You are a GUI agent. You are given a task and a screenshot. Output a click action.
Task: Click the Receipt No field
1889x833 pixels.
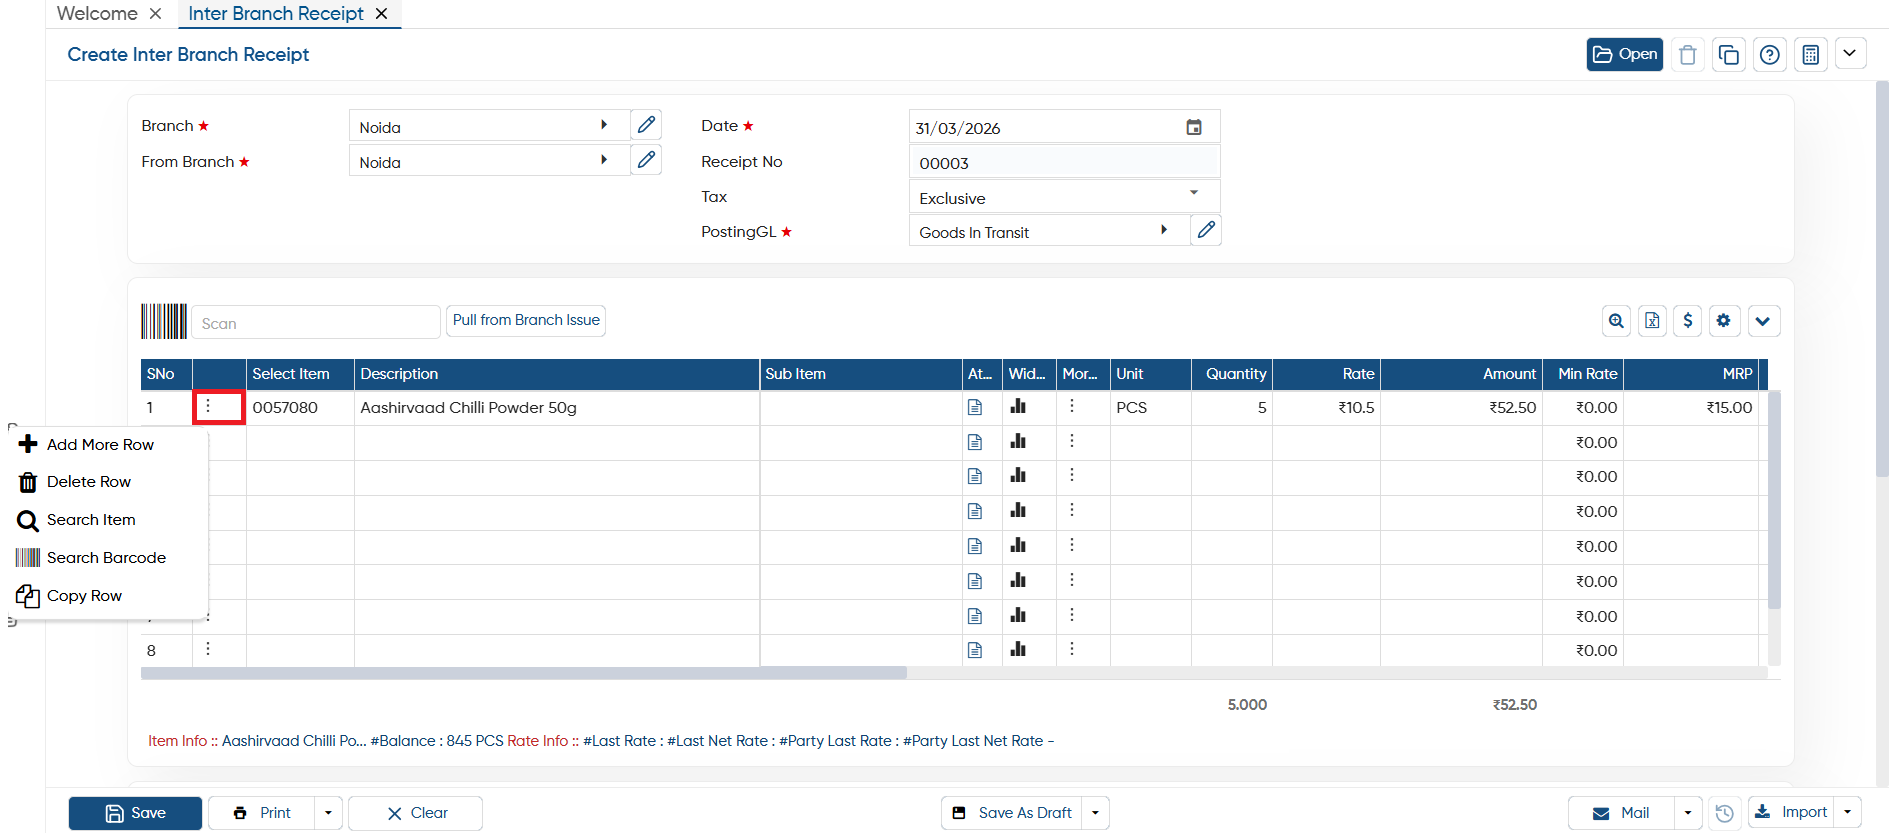(x=1064, y=162)
